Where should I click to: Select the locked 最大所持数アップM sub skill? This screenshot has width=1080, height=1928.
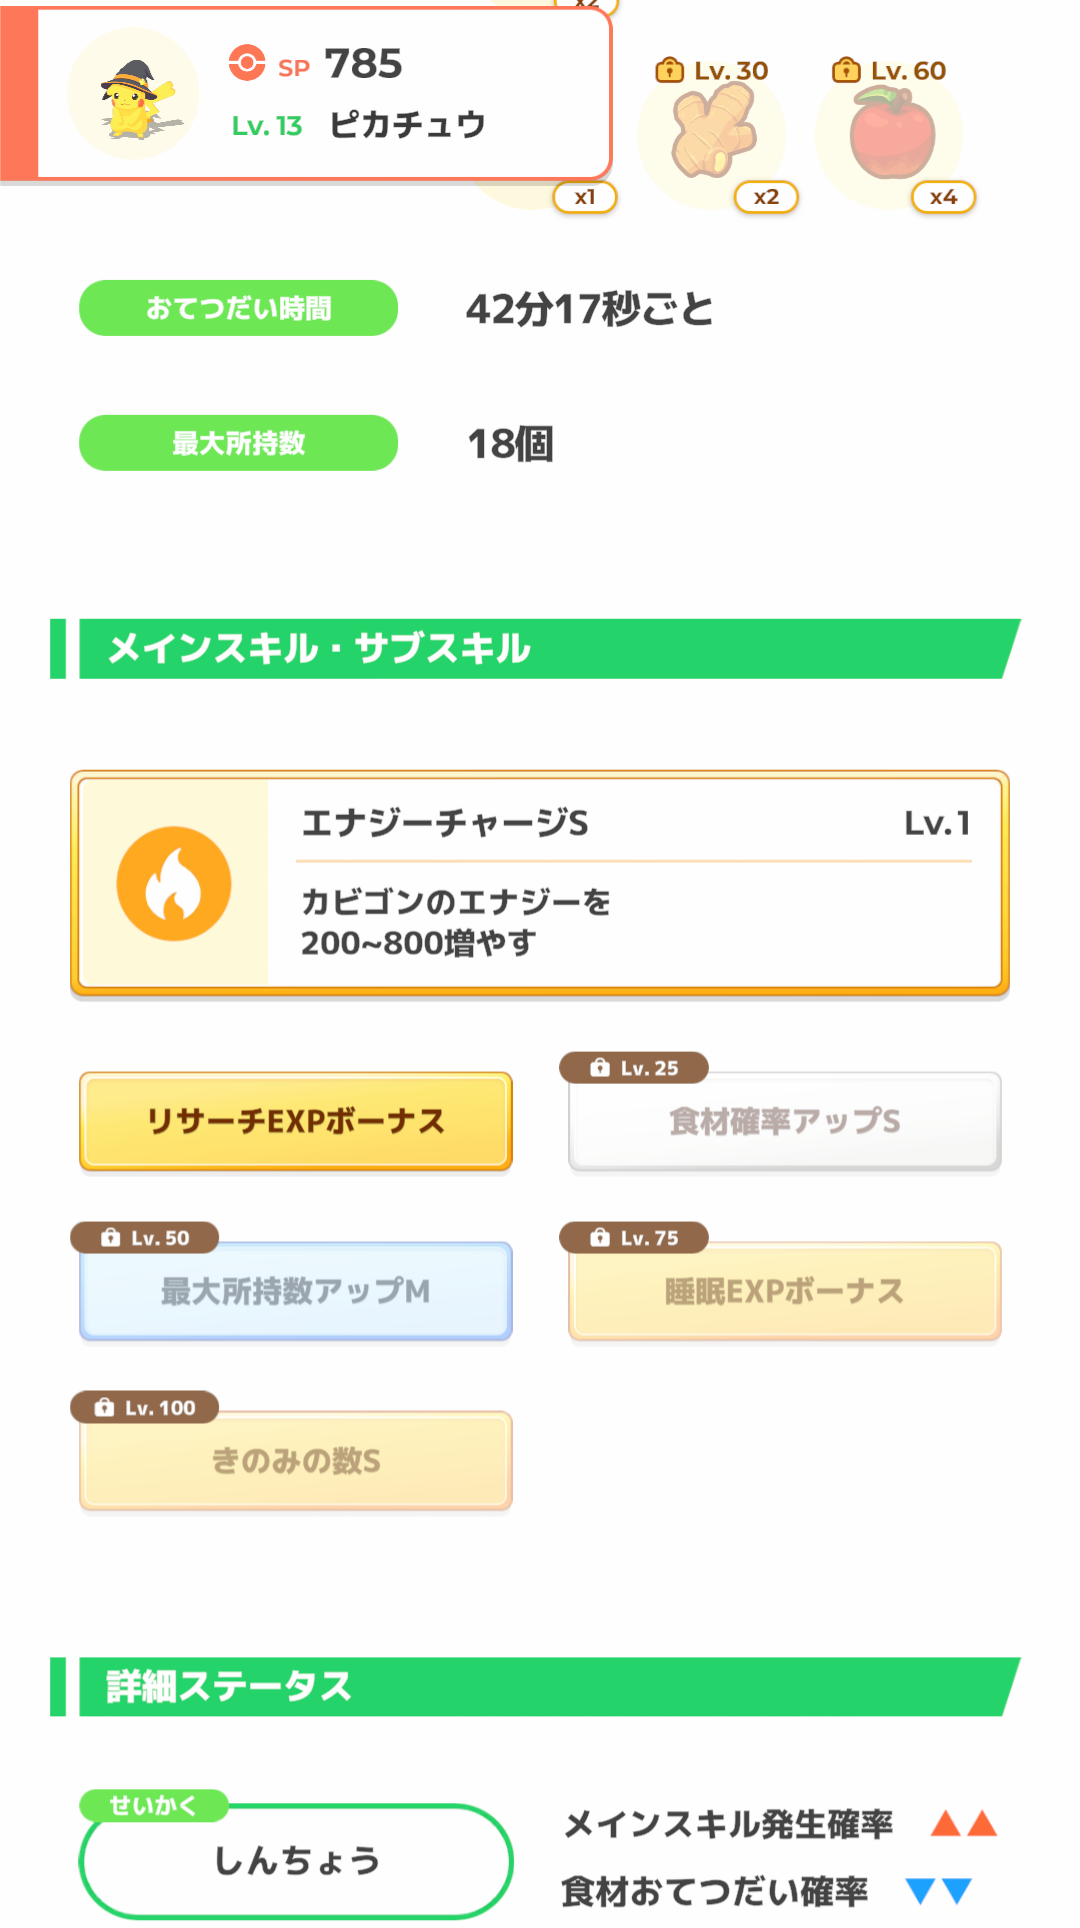point(296,1291)
